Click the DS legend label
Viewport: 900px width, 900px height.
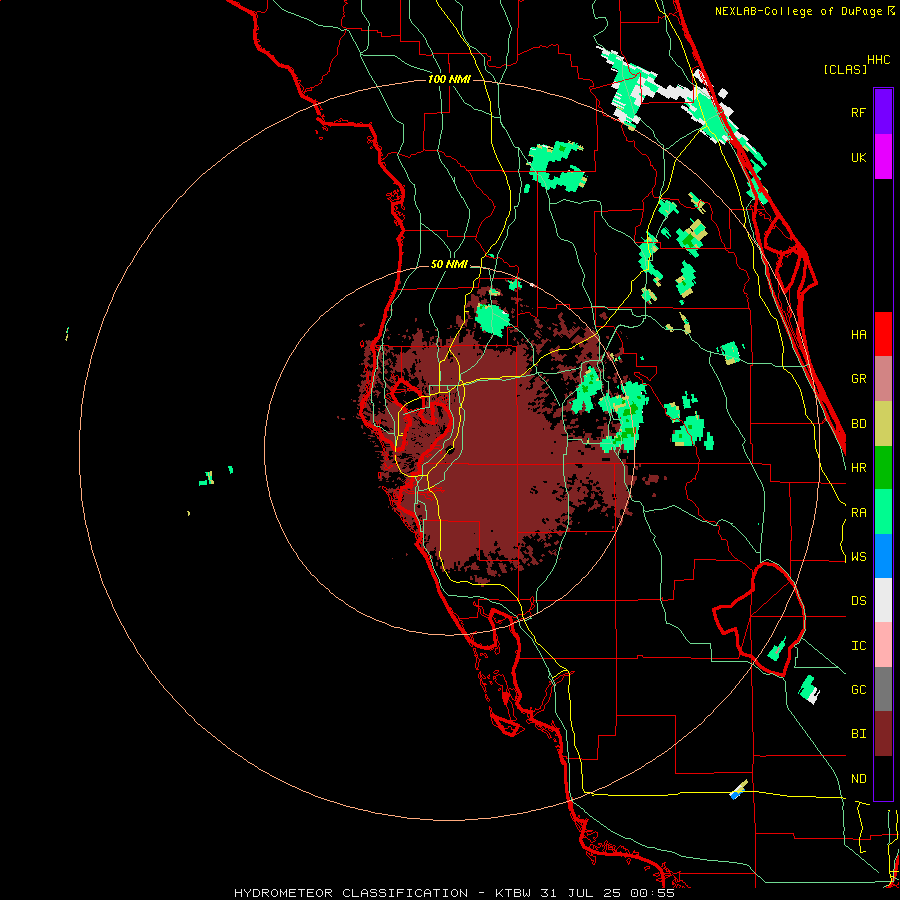[858, 601]
